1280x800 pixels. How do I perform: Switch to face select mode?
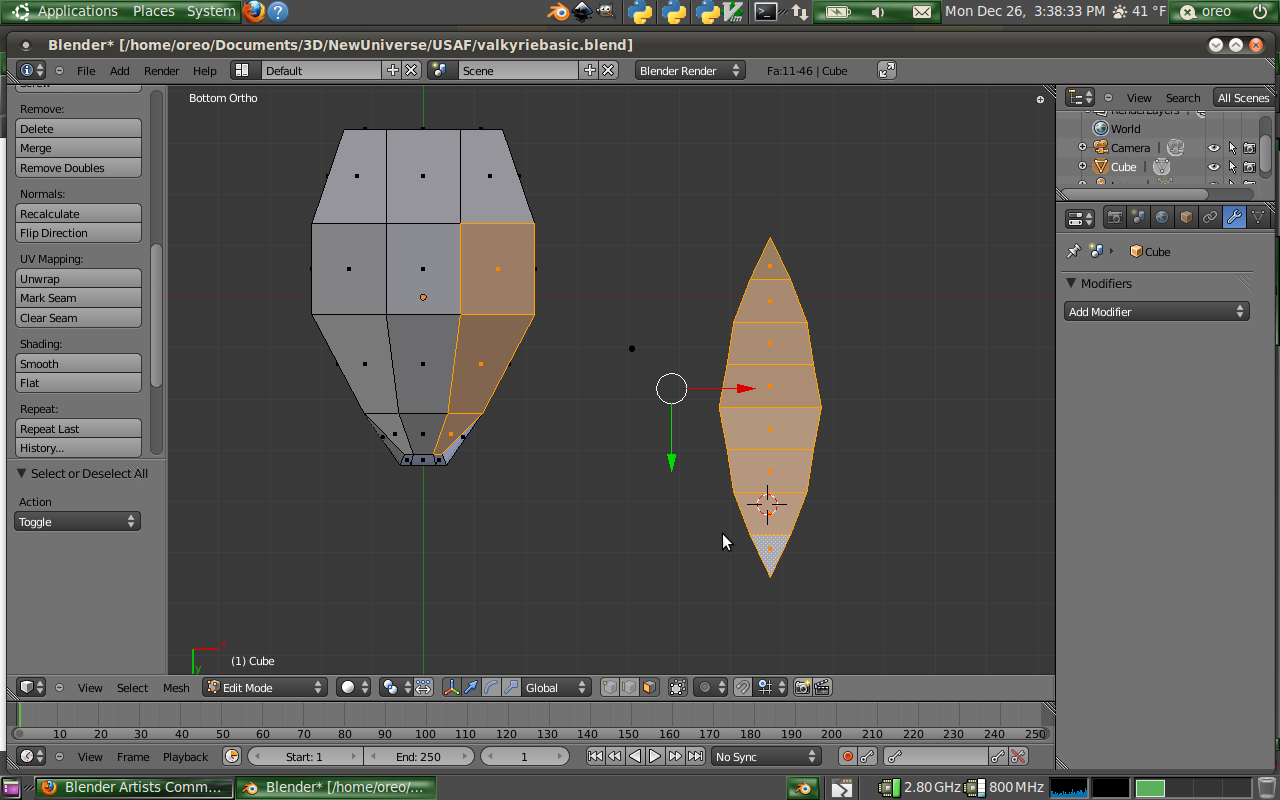[649, 687]
